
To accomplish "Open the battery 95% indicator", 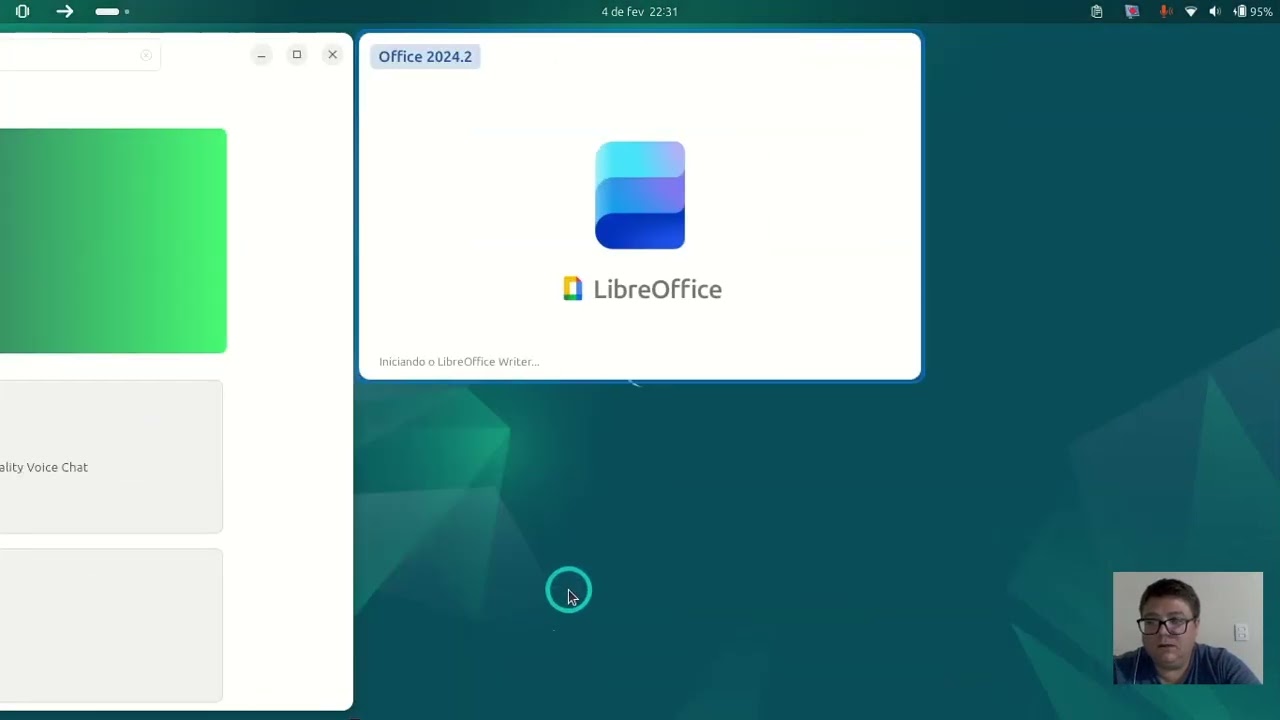I will [x=1253, y=11].
